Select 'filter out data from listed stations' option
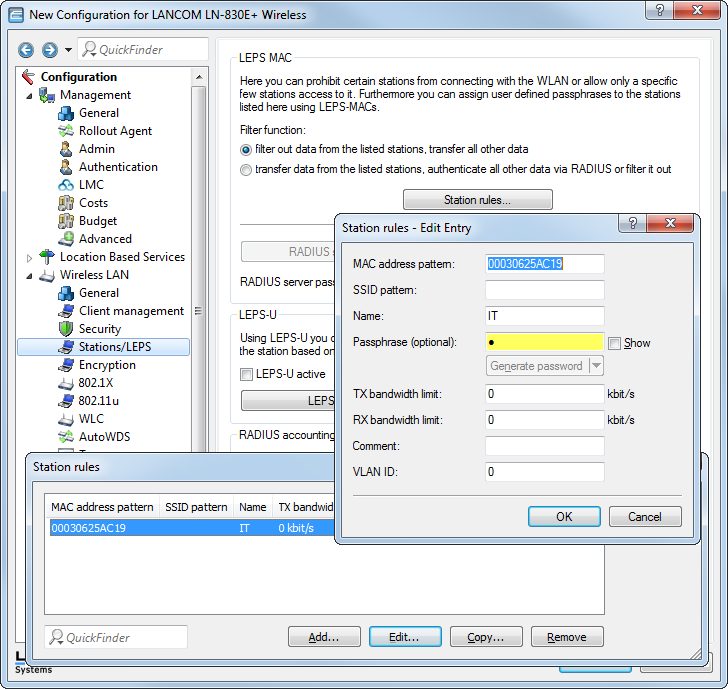This screenshot has height=689, width=728. tap(246, 149)
